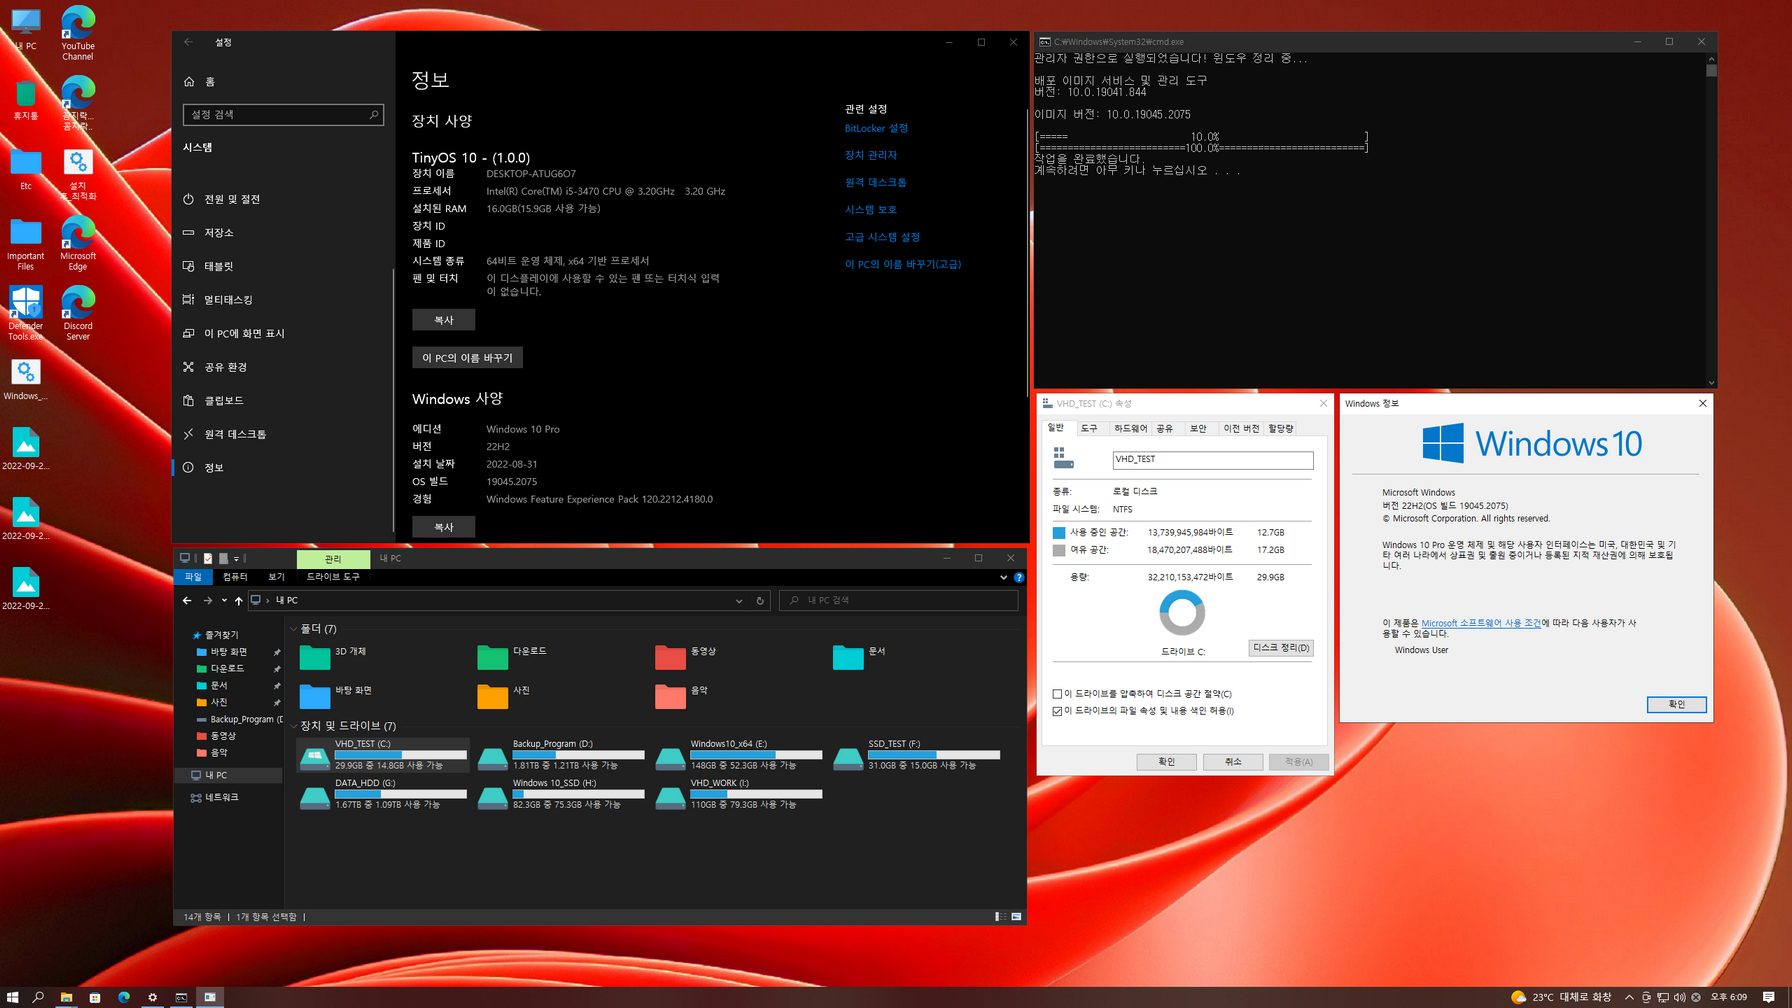Select 네트워크 in explorer navigation pane

[x=222, y=798]
